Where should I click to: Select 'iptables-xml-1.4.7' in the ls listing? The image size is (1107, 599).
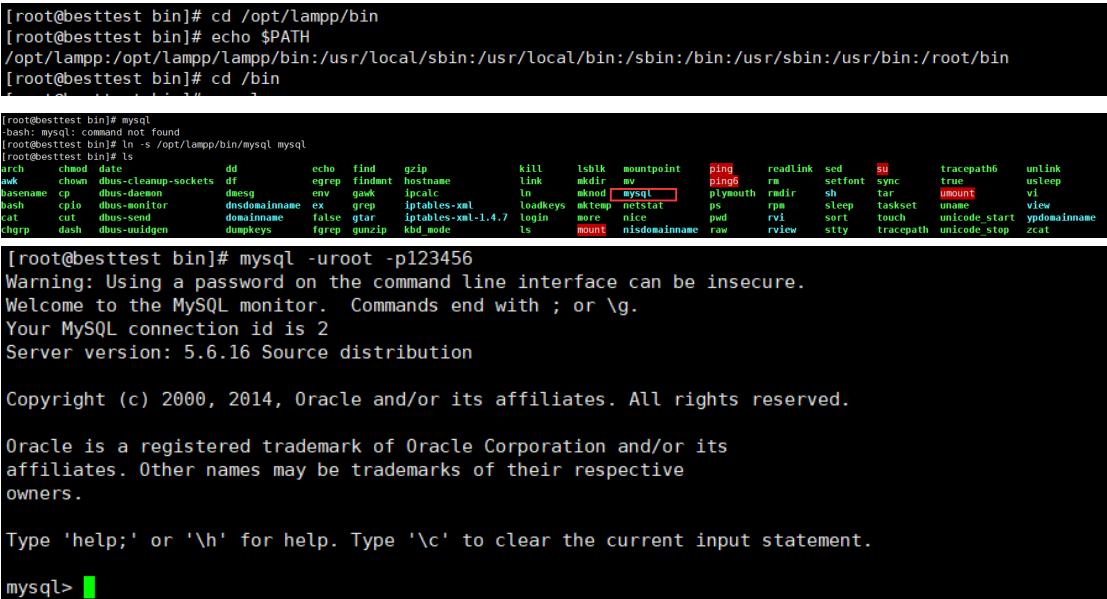click(x=456, y=218)
